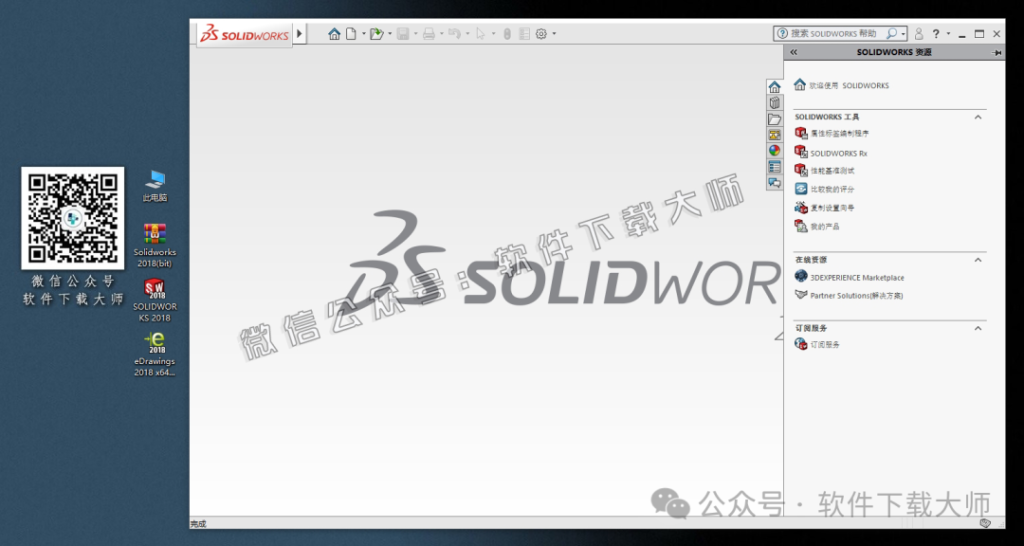Screen dimensions: 1024x546
Task: Choose the Select cursor tool
Action: pos(481,34)
